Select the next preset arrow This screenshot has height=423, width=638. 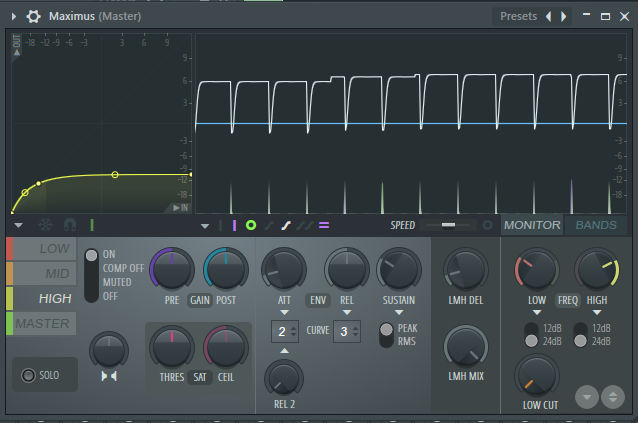pos(564,16)
